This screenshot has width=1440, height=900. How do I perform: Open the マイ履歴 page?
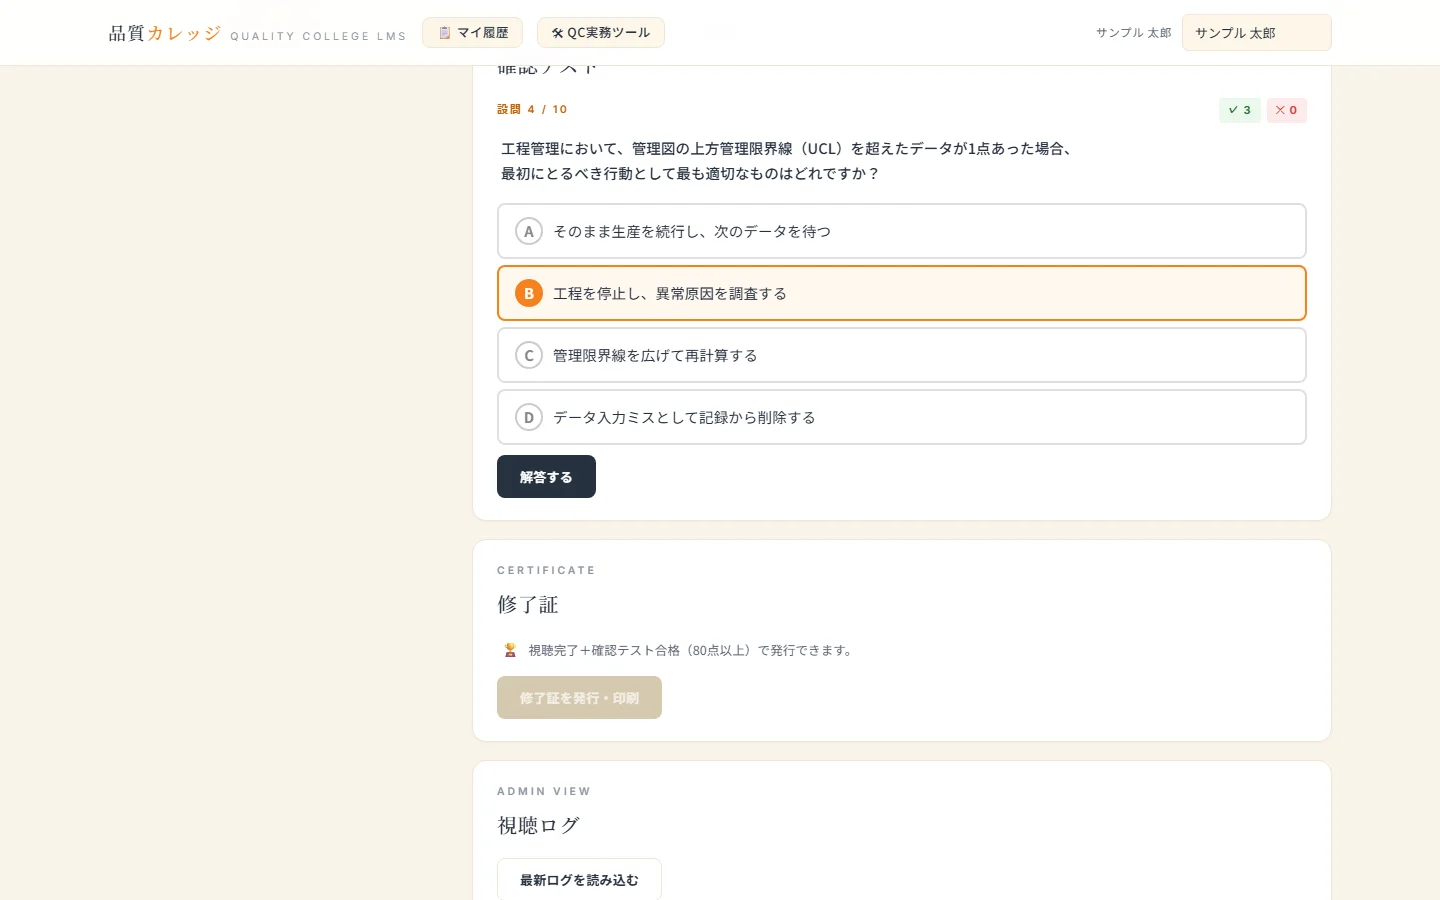coord(472,32)
